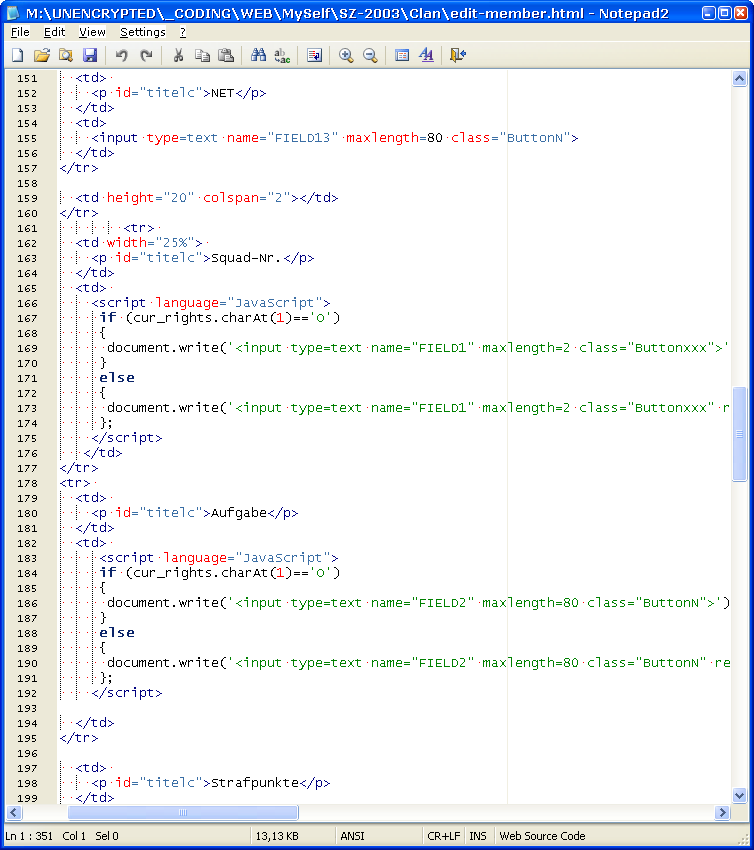Undo the last edit via toolbar

(x=121, y=55)
